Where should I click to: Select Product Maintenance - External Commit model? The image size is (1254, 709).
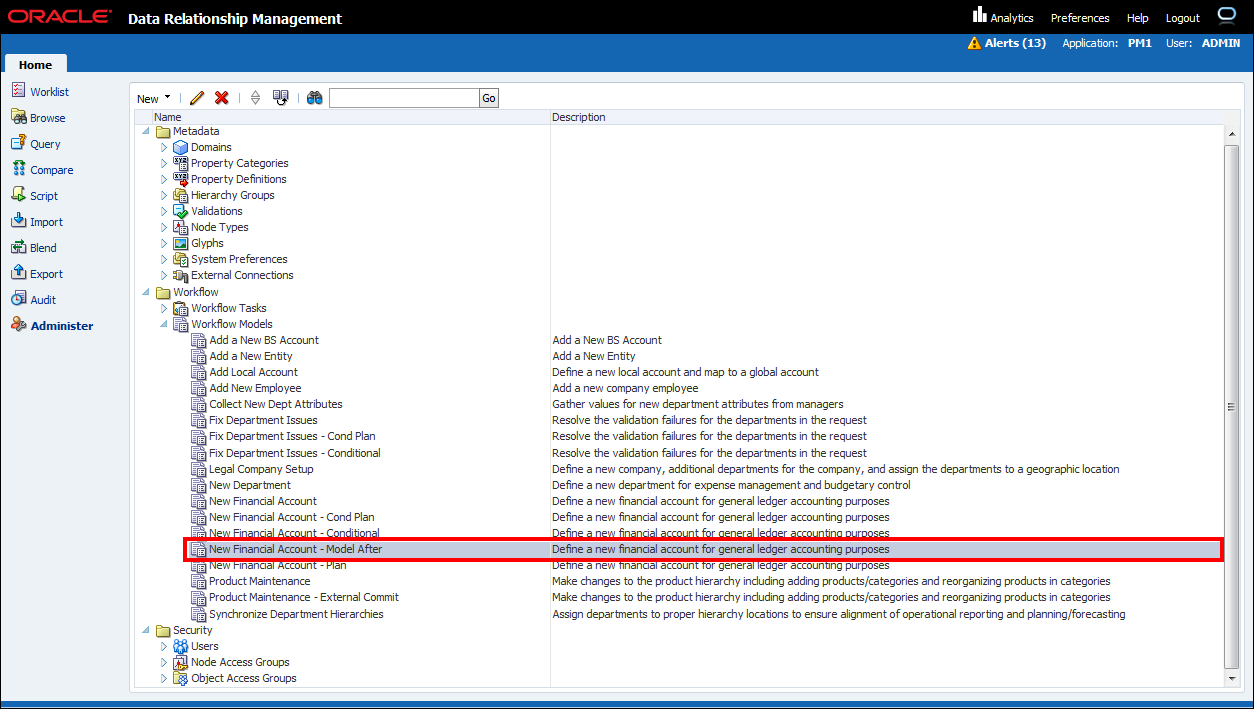pos(304,597)
